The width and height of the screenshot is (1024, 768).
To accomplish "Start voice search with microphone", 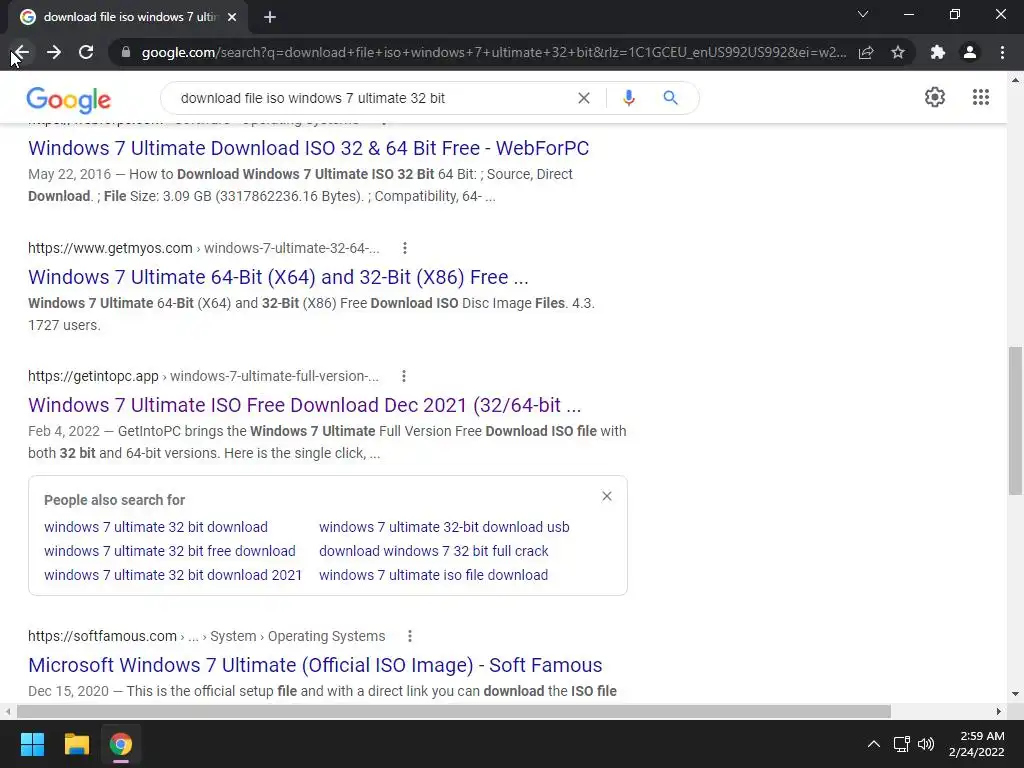I will [628, 98].
